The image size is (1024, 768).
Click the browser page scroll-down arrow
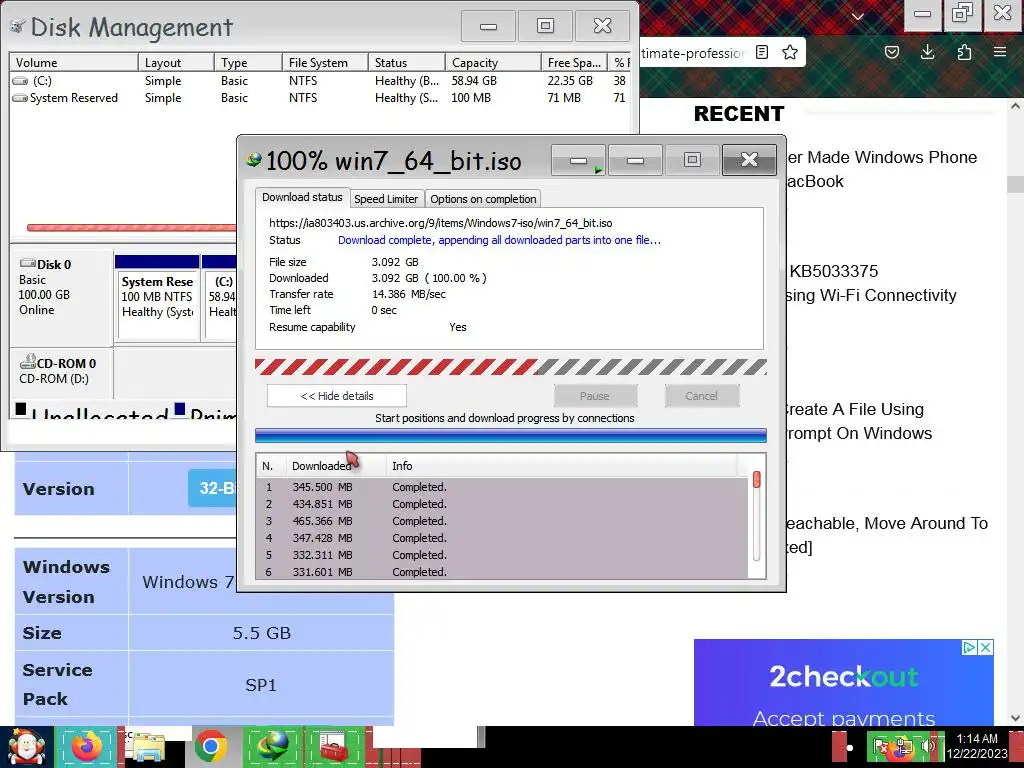tap(1016, 717)
